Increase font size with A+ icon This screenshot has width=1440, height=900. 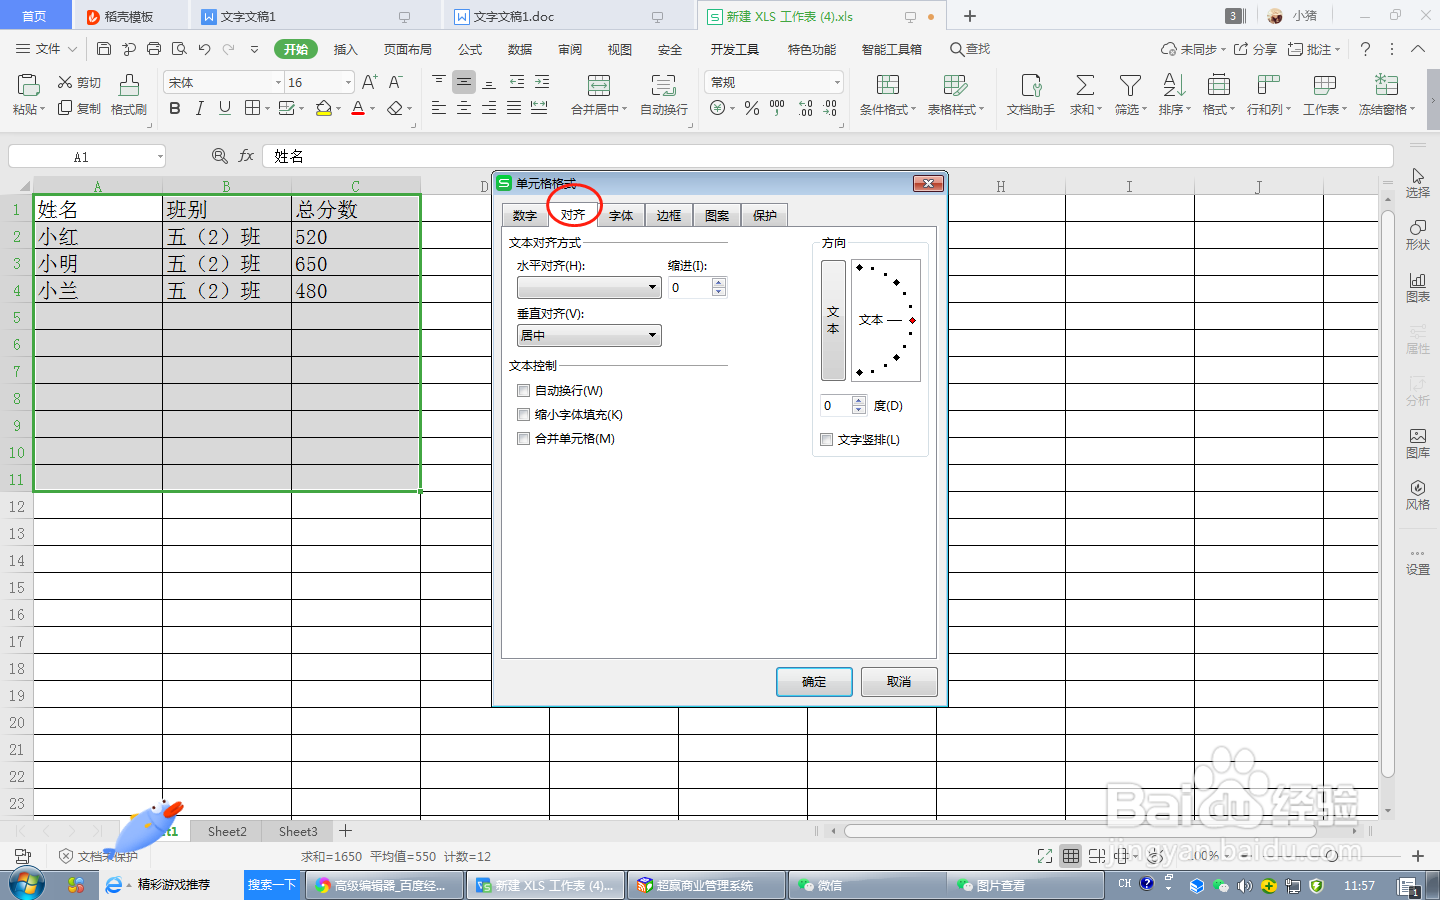click(369, 83)
